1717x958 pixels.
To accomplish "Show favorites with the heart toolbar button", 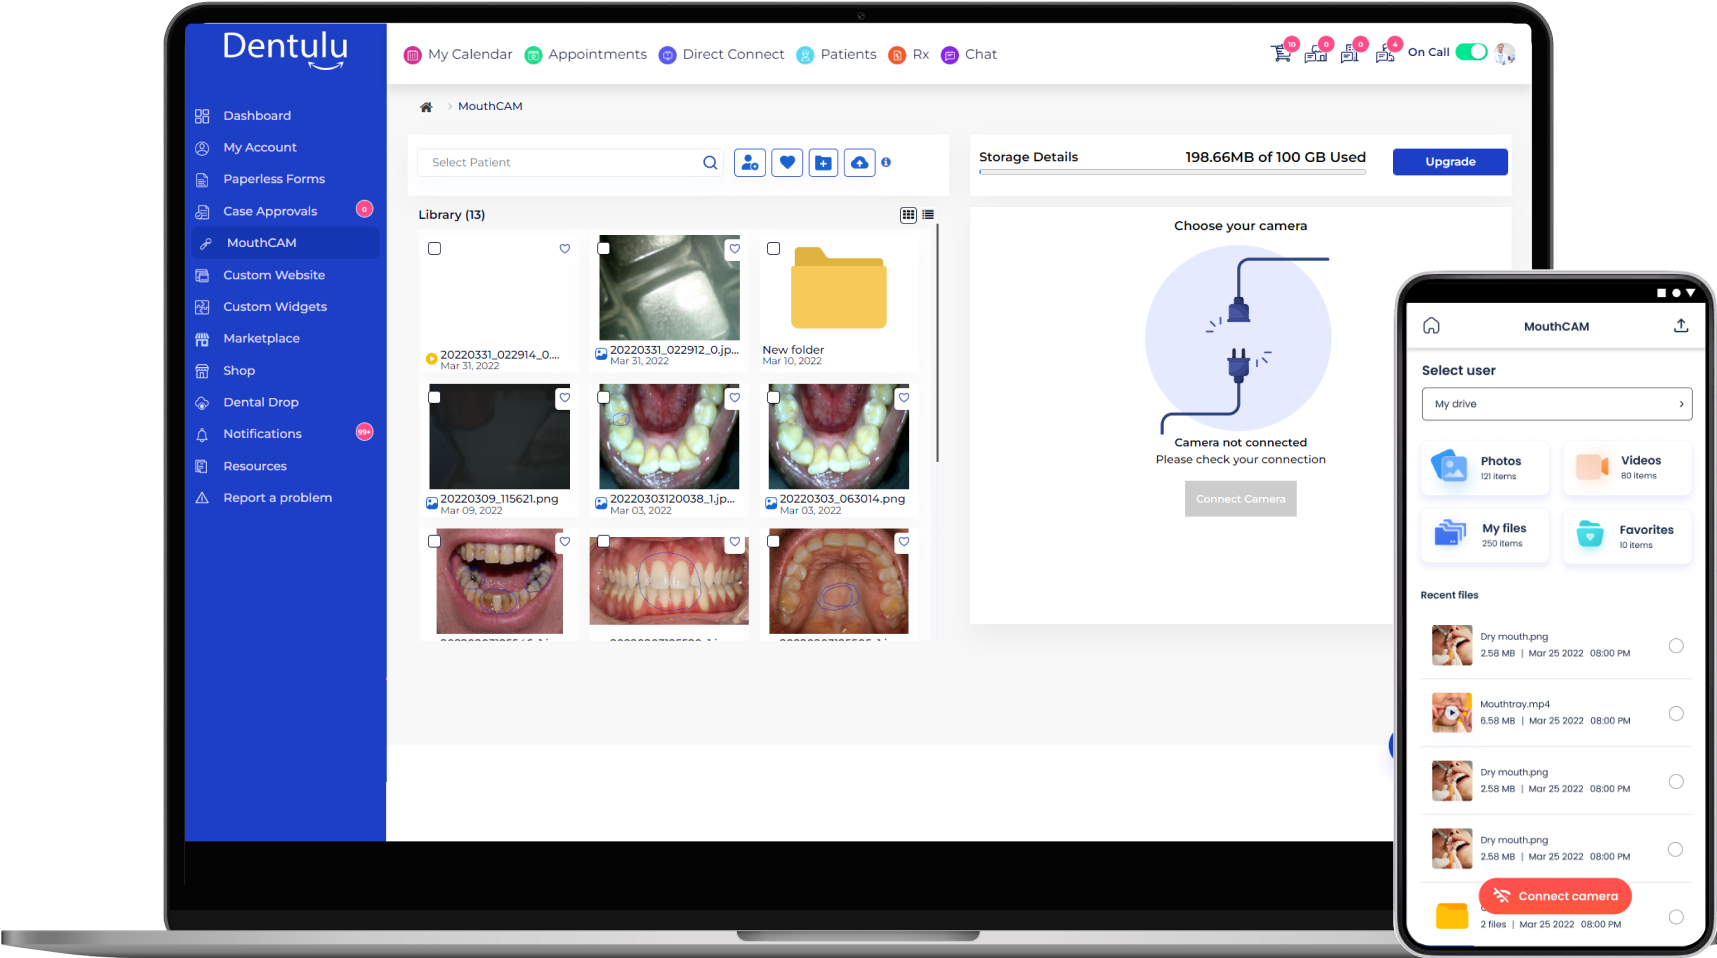I will coord(787,162).
